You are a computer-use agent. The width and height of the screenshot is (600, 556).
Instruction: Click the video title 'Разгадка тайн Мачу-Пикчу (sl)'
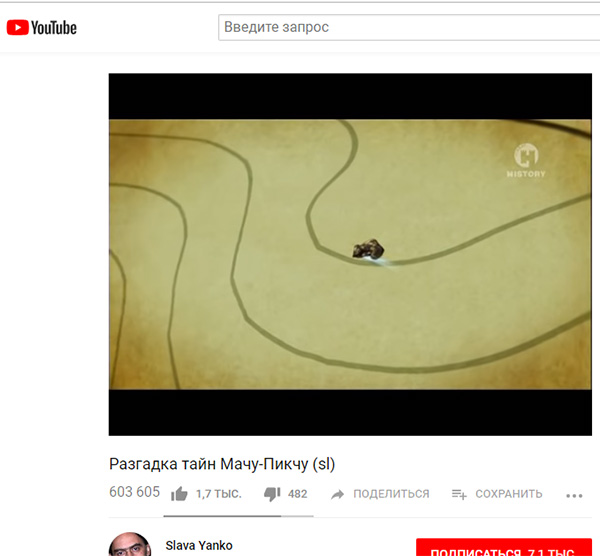222,464
